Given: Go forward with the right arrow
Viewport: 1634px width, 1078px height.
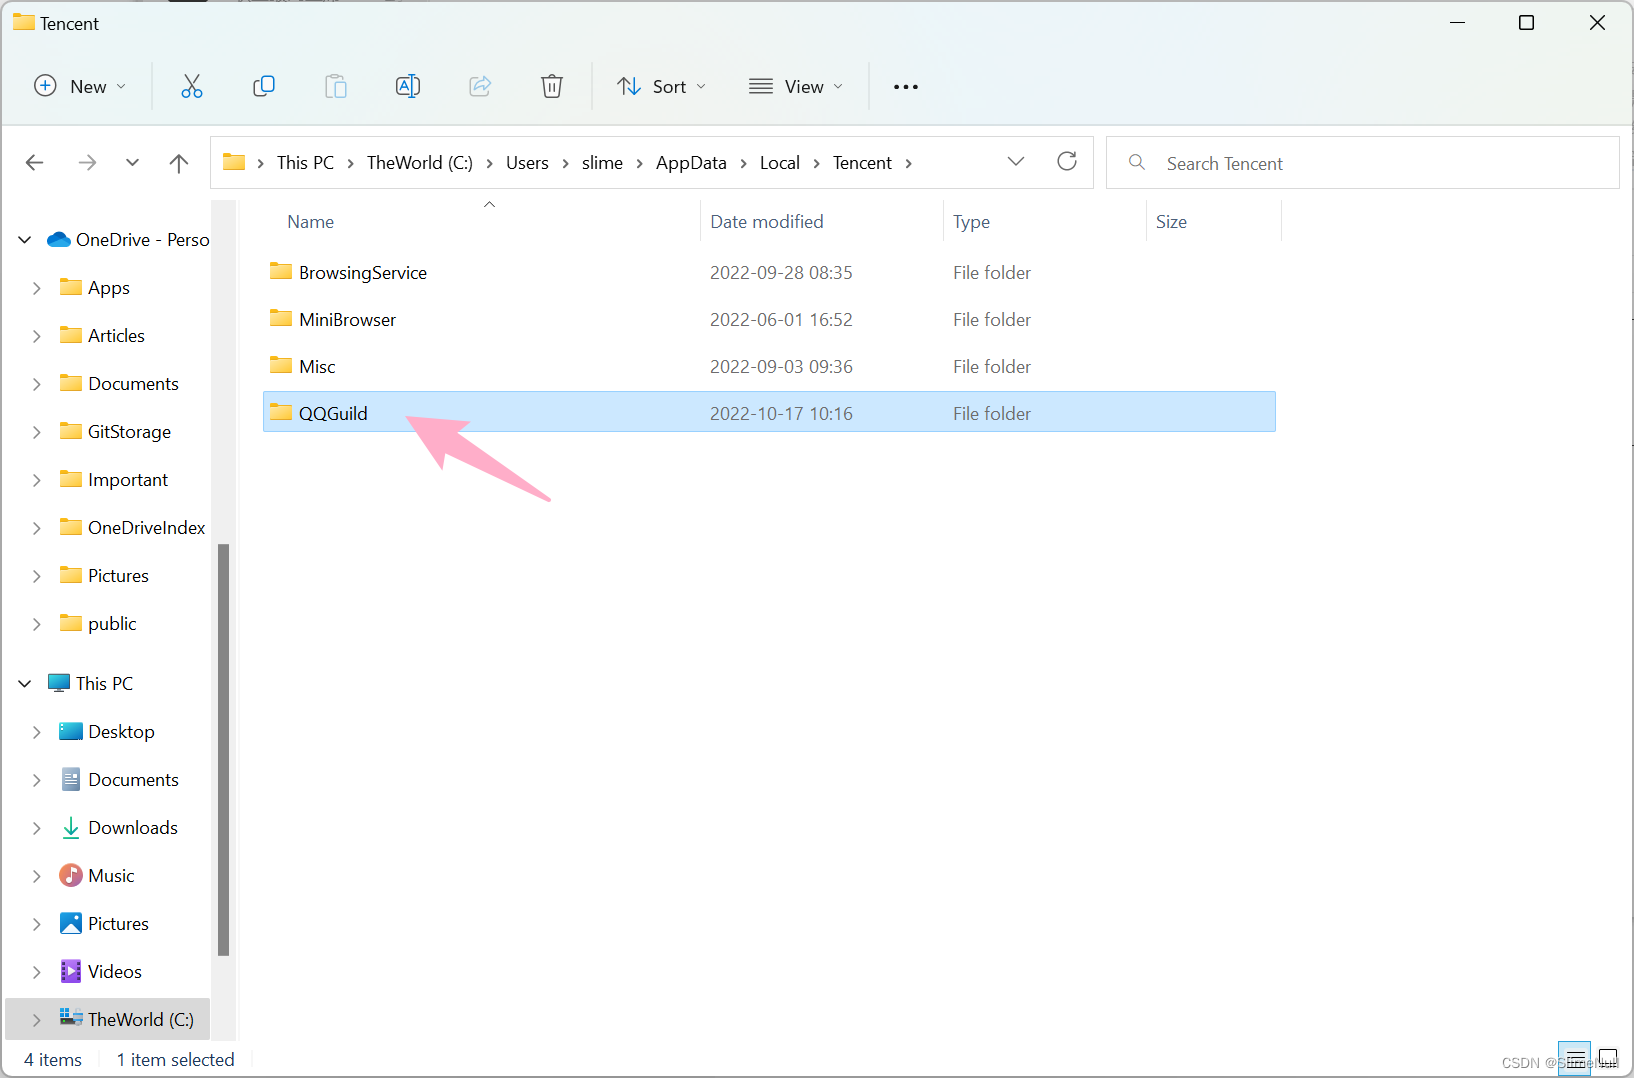Looking at the screenshot, I should (x=88, y=162).
